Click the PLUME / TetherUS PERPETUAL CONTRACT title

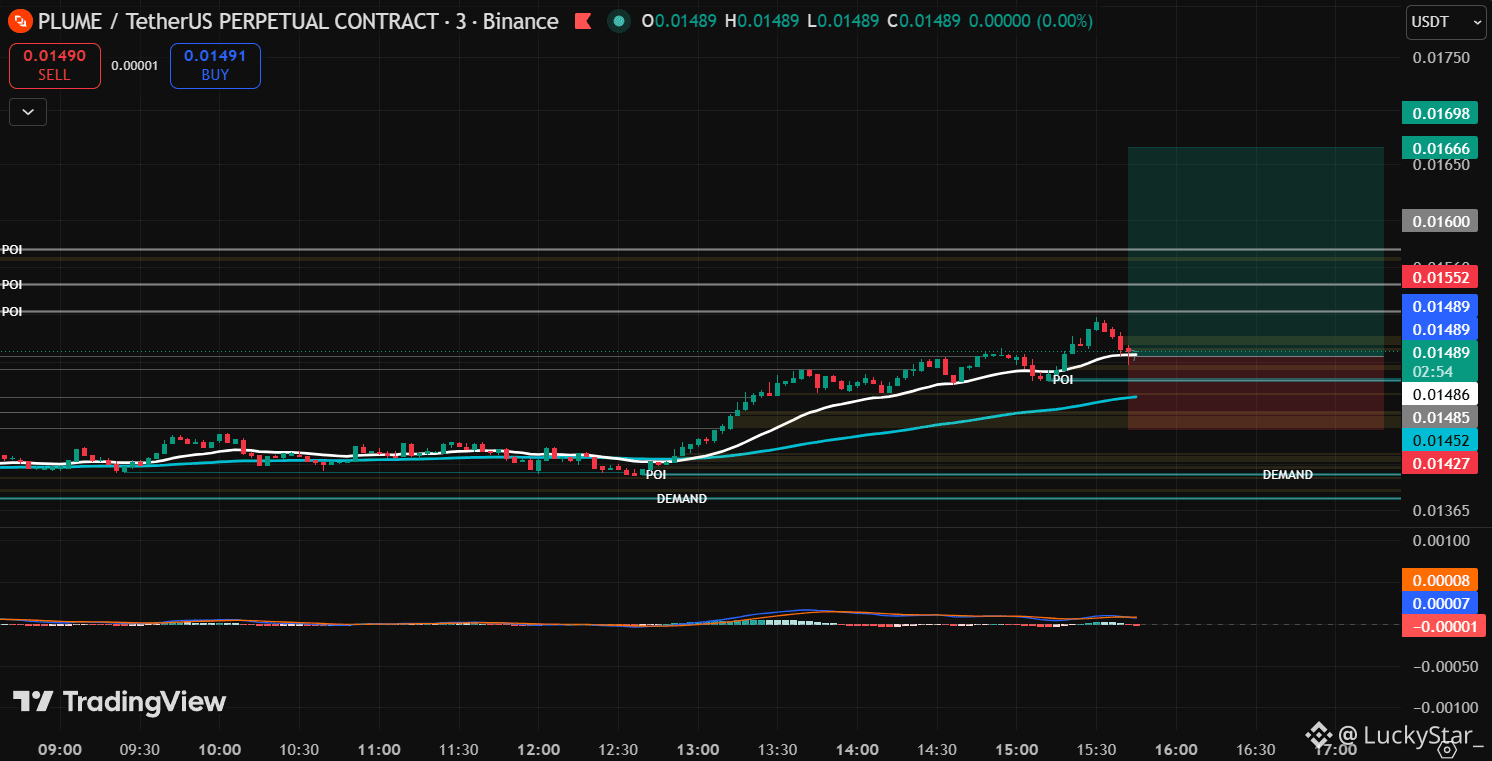[x=298, y=21]
